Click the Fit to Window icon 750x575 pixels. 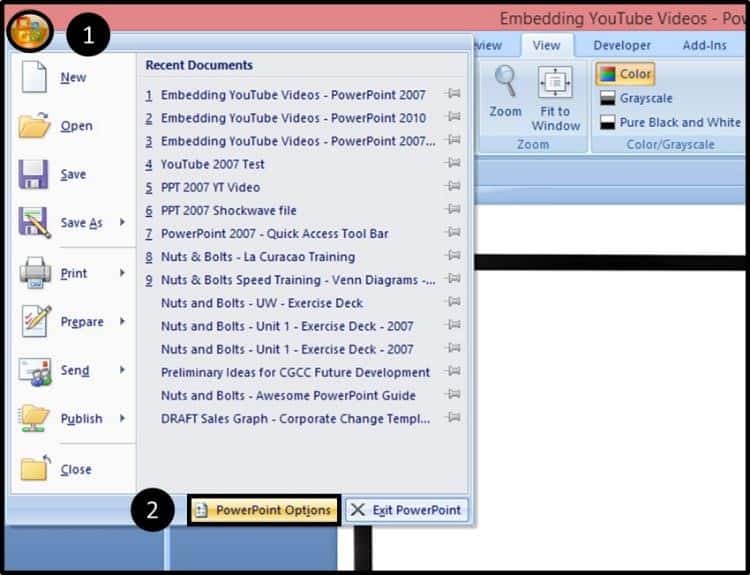[x=555, y=82]
